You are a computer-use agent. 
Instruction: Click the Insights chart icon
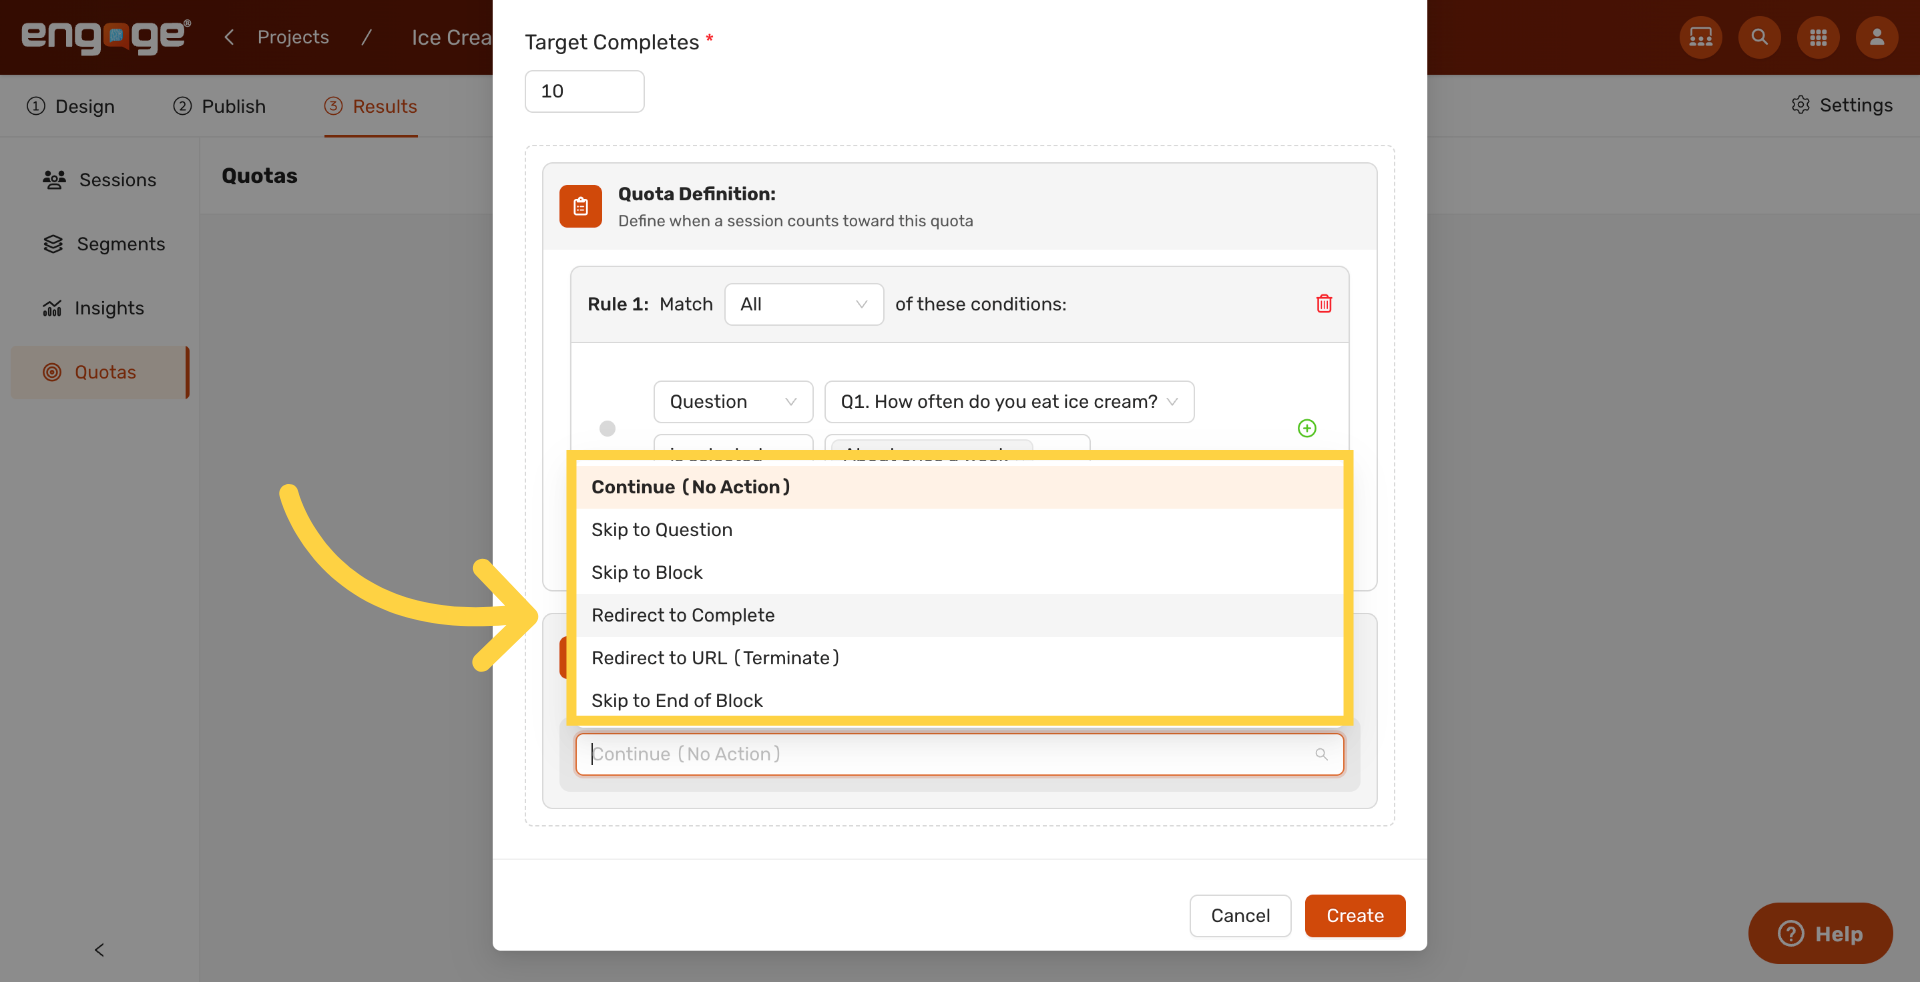(x=52, y=308)
